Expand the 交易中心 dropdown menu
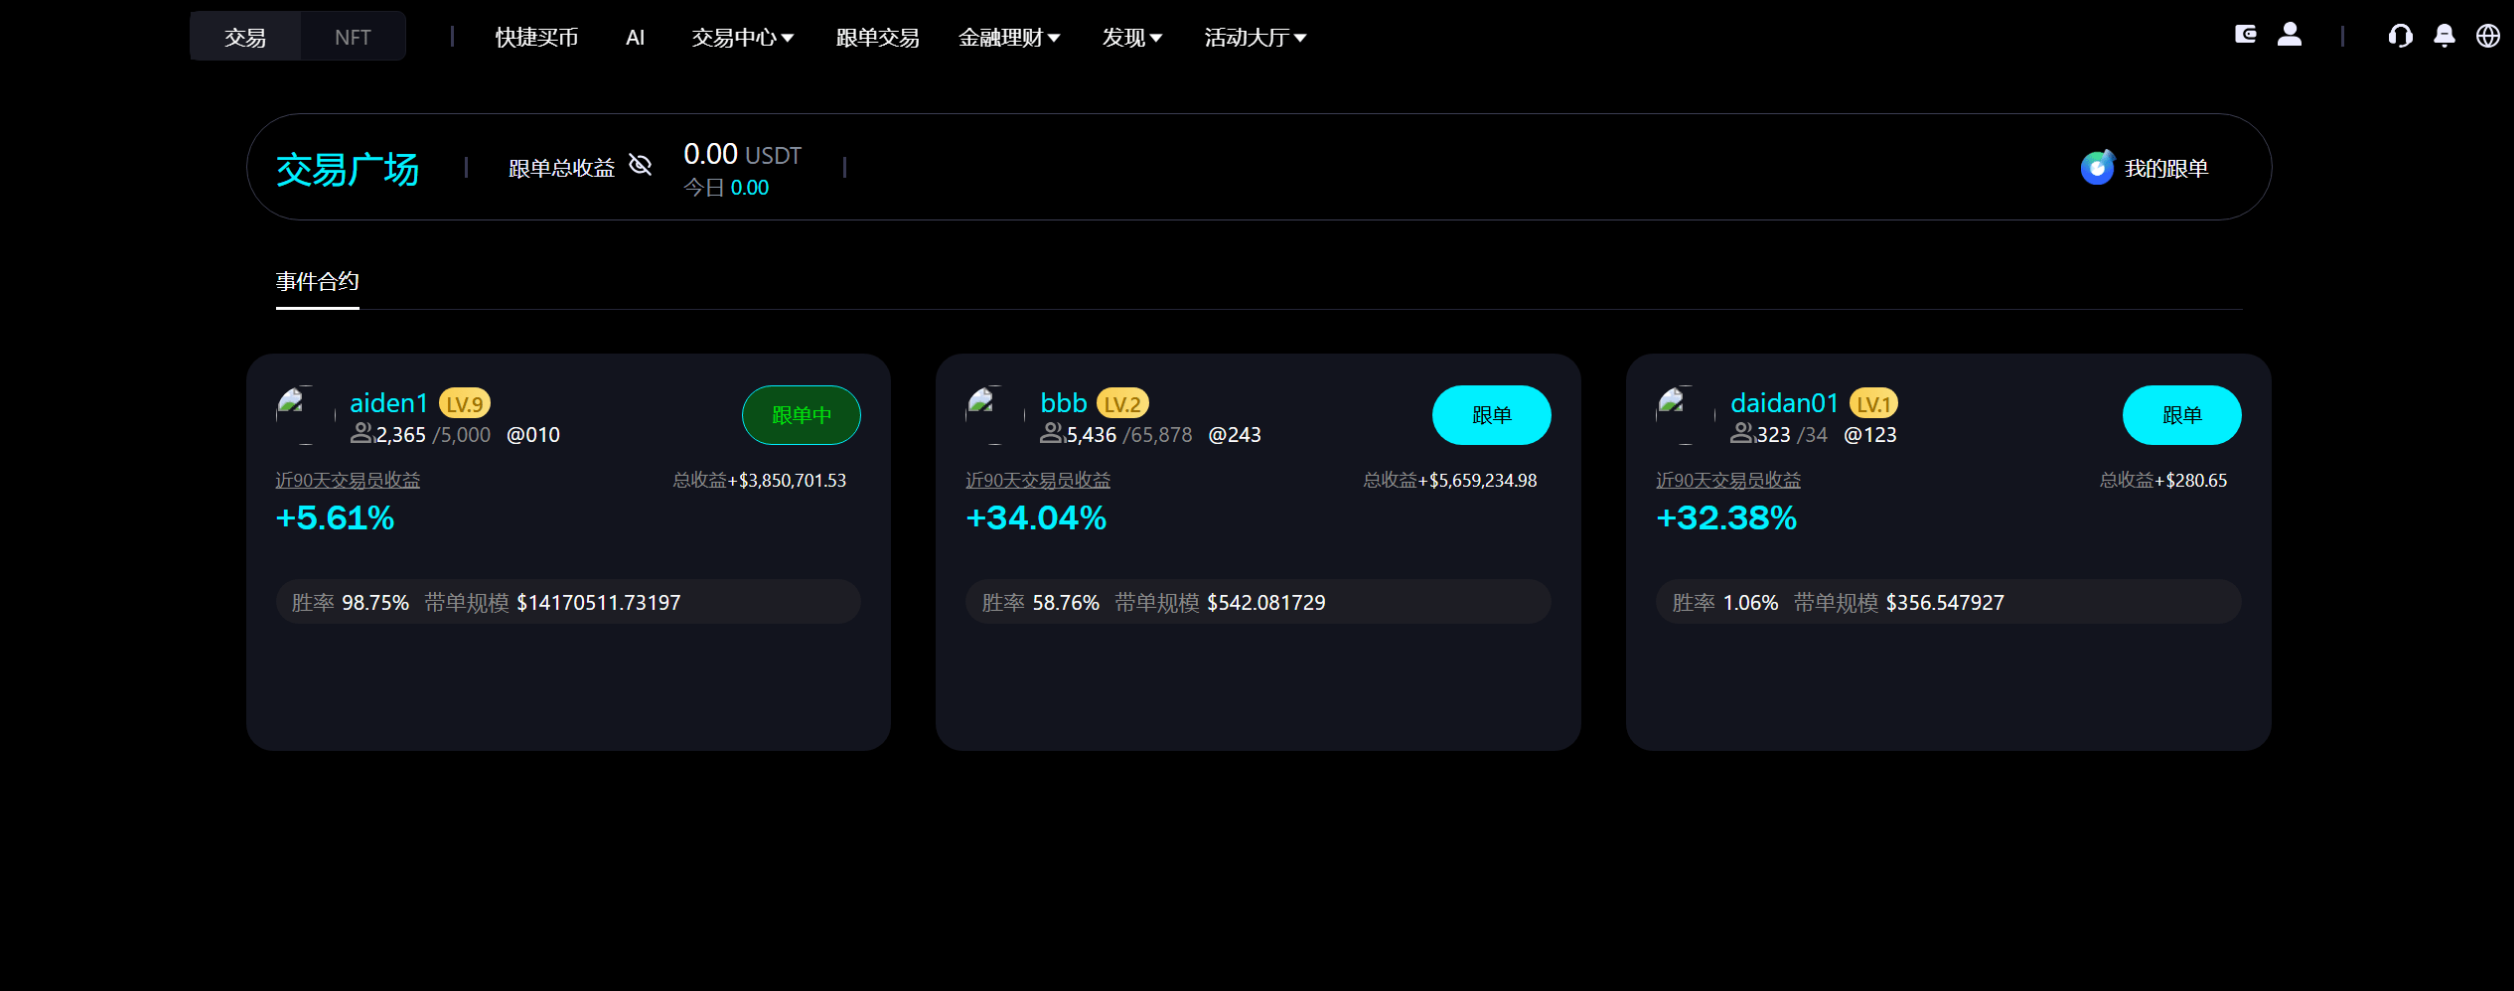Viewport: 2514px width, 991px height. [x=741, y=37]
